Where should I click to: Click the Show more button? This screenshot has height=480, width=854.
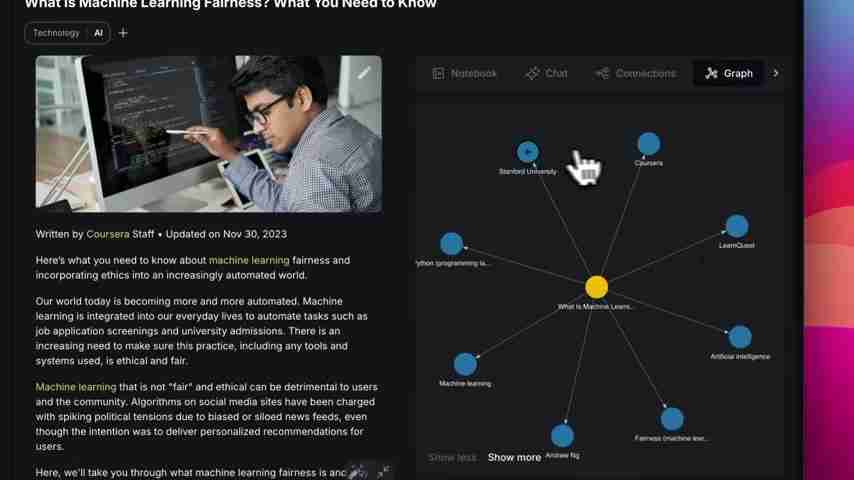pos(514,458)
